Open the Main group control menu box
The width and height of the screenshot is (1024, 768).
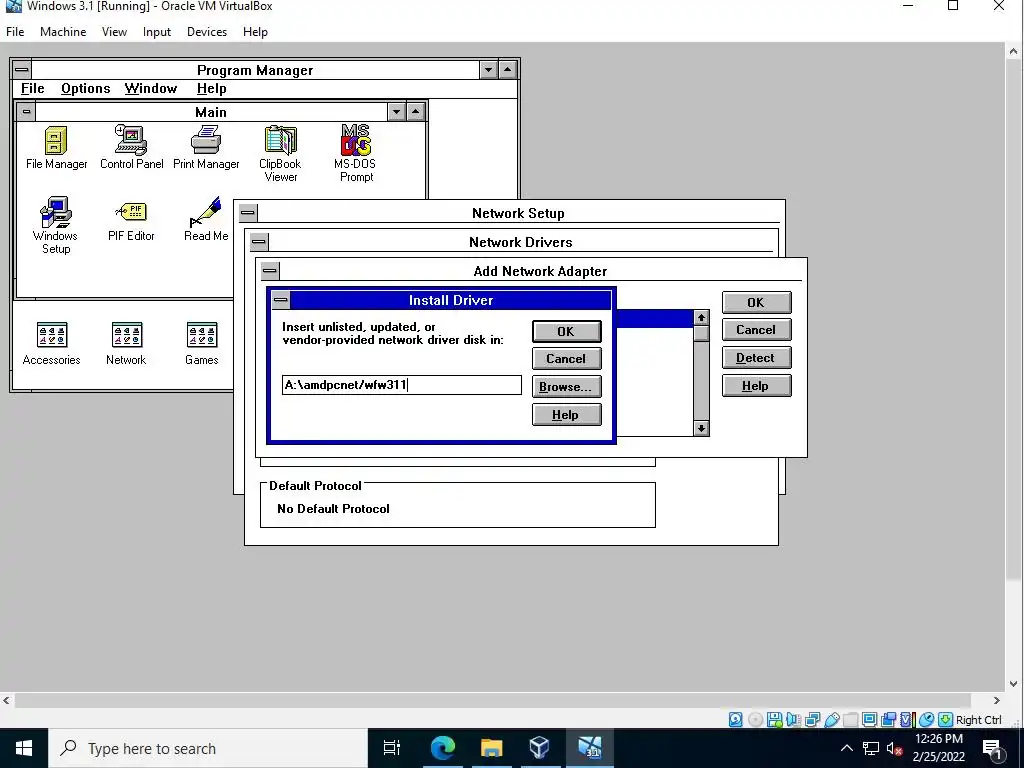click(x=26, y=112)
